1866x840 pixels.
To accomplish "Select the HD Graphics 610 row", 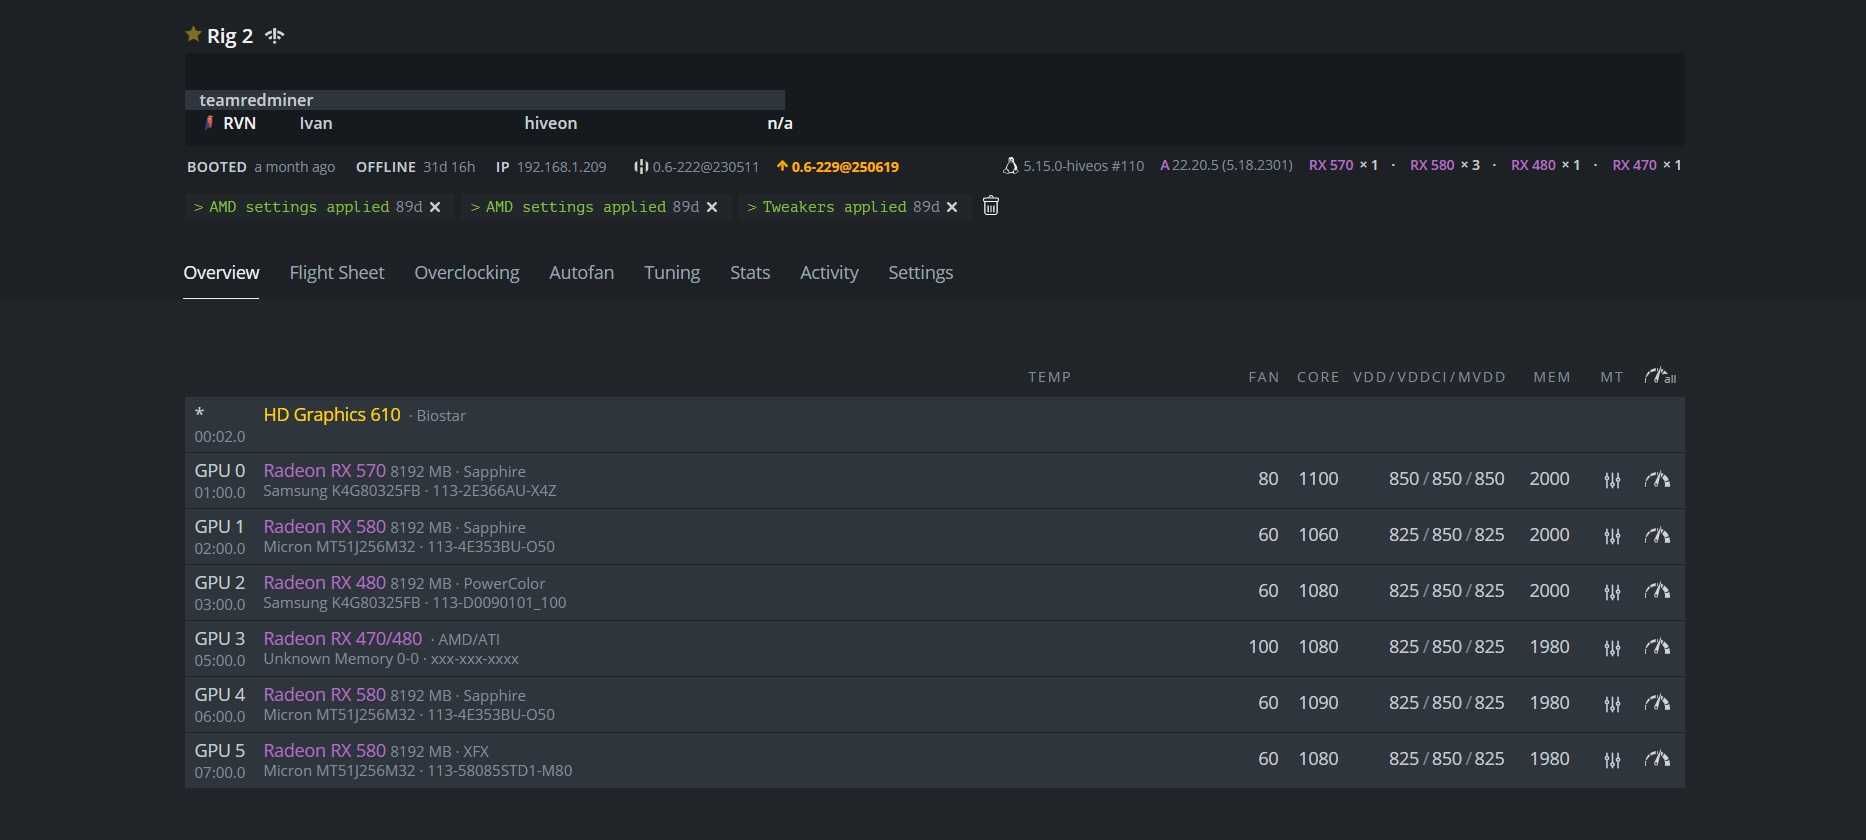I will 934,424.
